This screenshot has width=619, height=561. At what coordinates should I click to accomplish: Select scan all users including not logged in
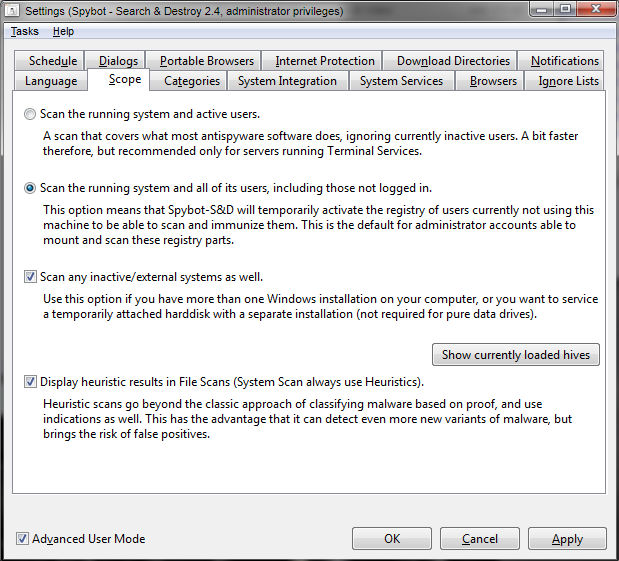point(30,188)
